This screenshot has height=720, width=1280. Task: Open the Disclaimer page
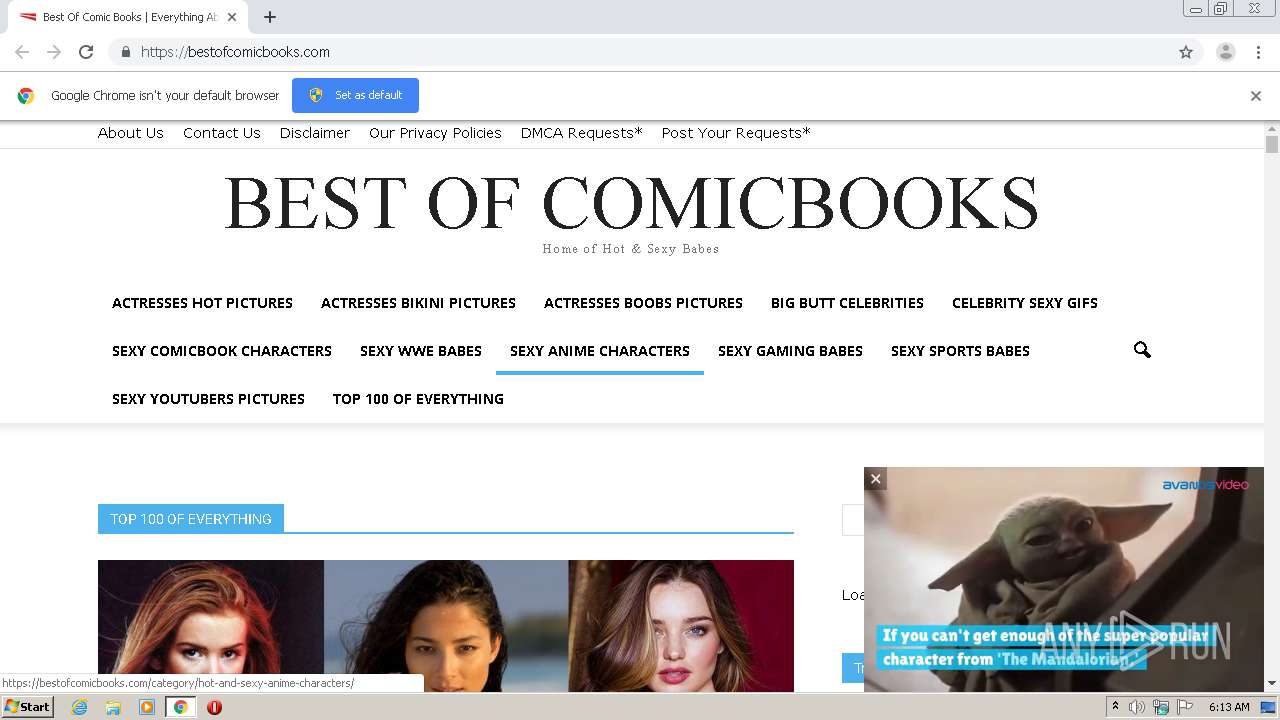click(315, 133)
